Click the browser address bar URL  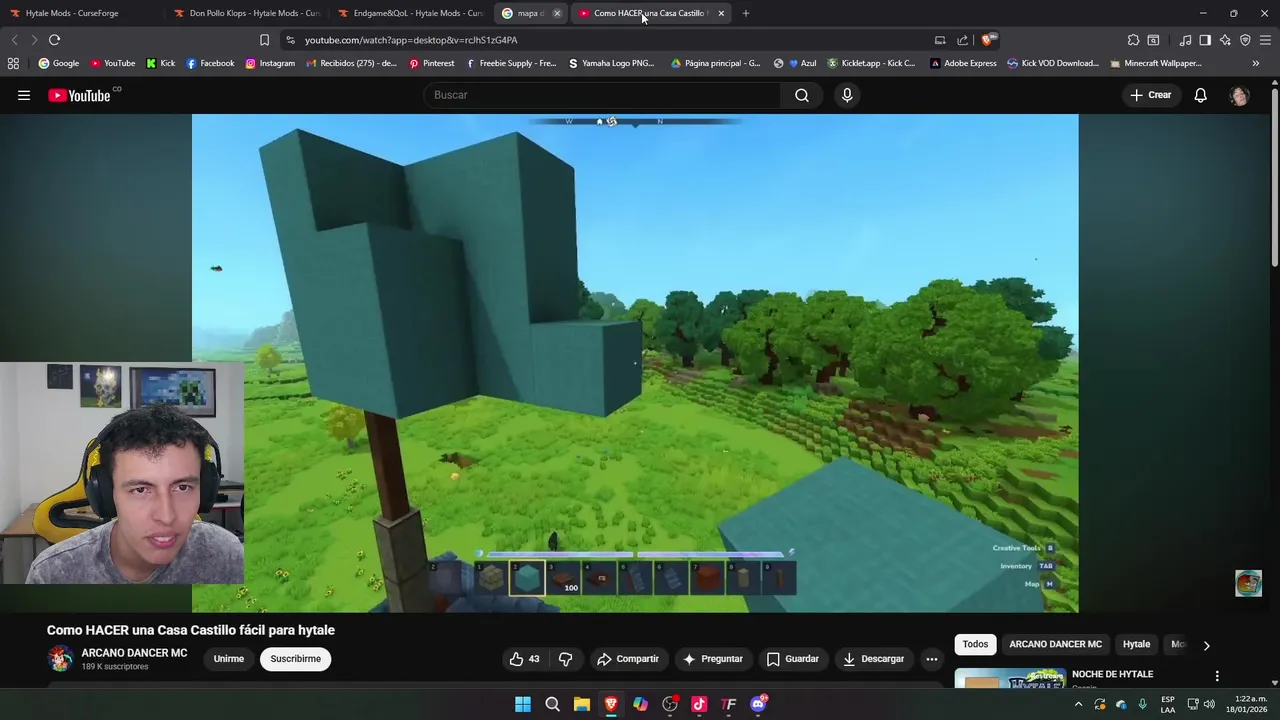(411, 40)
